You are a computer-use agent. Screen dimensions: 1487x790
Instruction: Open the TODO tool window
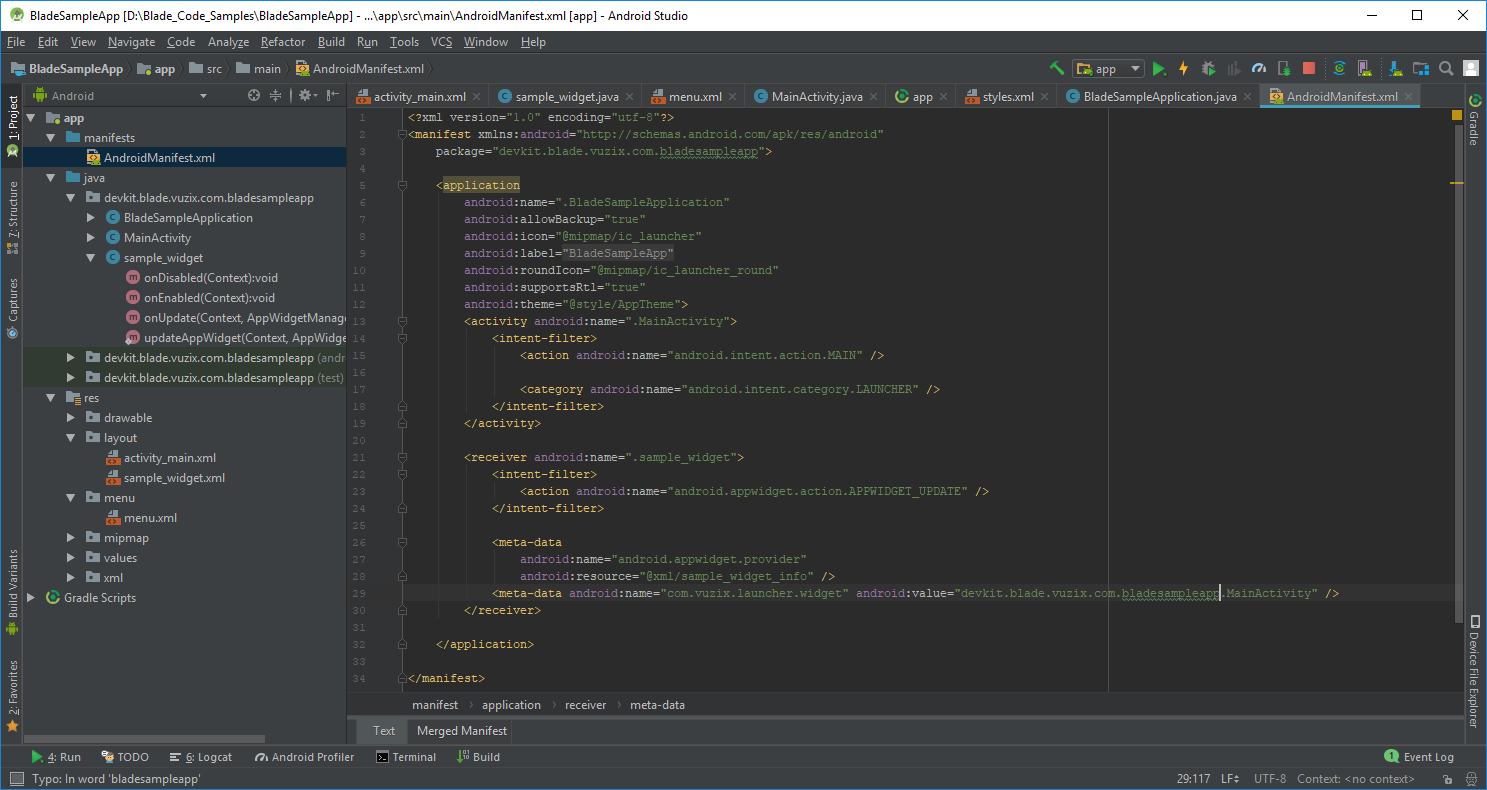(x=124, y=757)
